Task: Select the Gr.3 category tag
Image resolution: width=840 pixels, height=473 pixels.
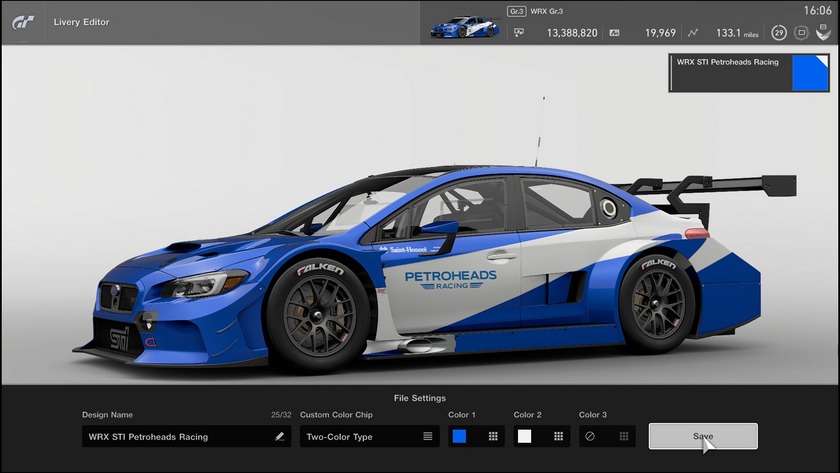Action: 516,12
